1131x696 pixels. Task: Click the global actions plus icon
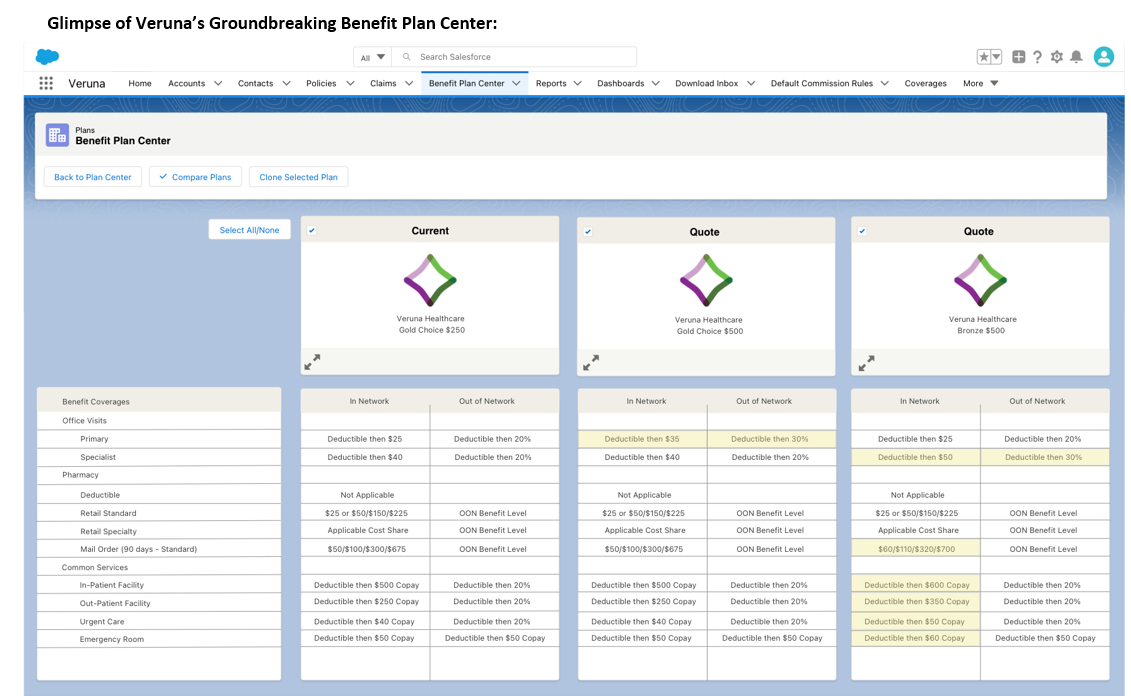(1018, 57)
